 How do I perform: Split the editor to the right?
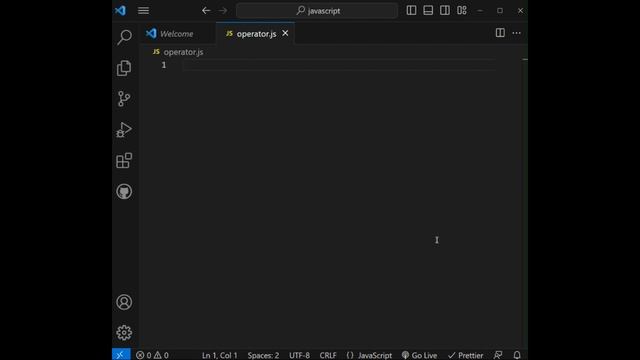500,33
